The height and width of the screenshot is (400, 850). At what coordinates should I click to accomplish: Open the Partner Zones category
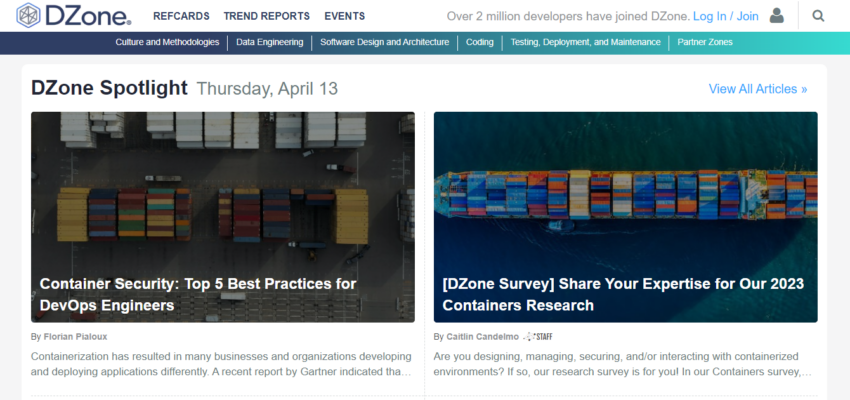(x=704, y=43)
